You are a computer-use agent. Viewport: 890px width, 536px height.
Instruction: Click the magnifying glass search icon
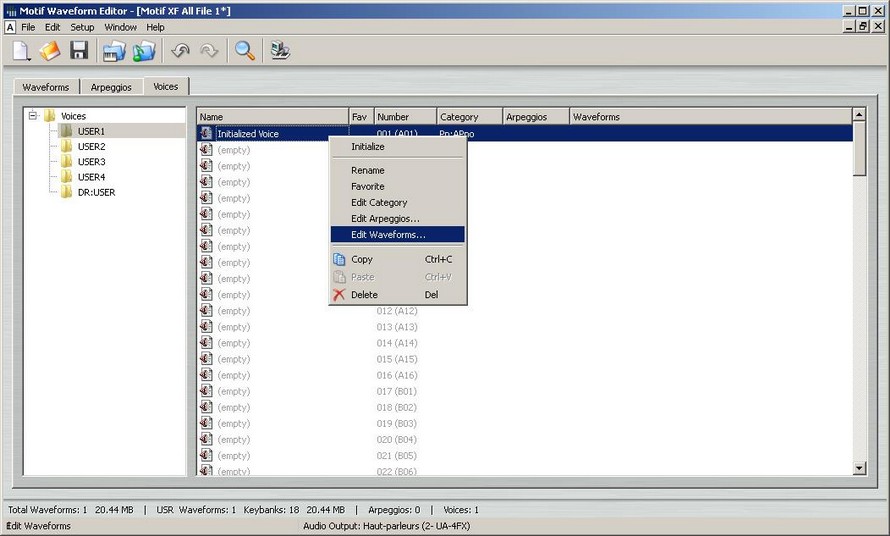point(244,51)
